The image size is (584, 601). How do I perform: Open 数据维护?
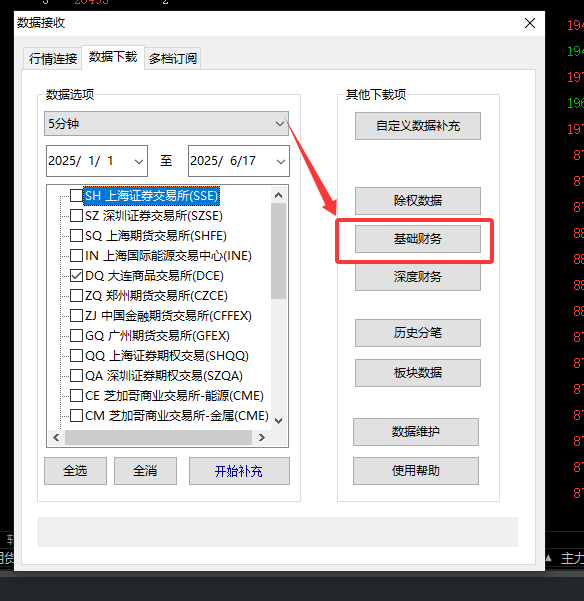click(416, 432)
